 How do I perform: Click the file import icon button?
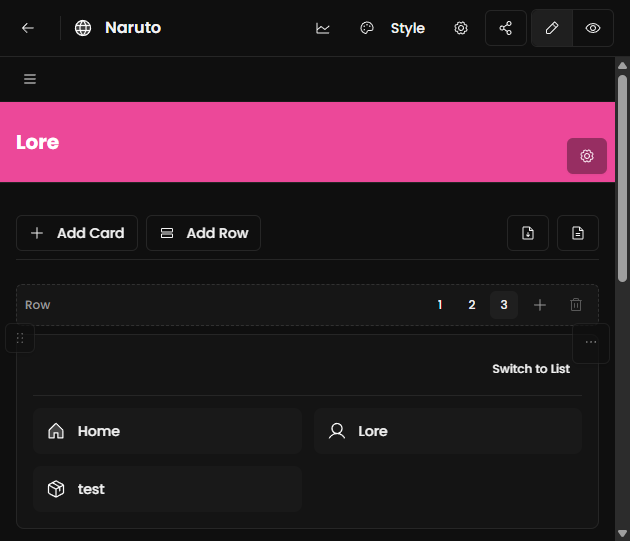528,233
